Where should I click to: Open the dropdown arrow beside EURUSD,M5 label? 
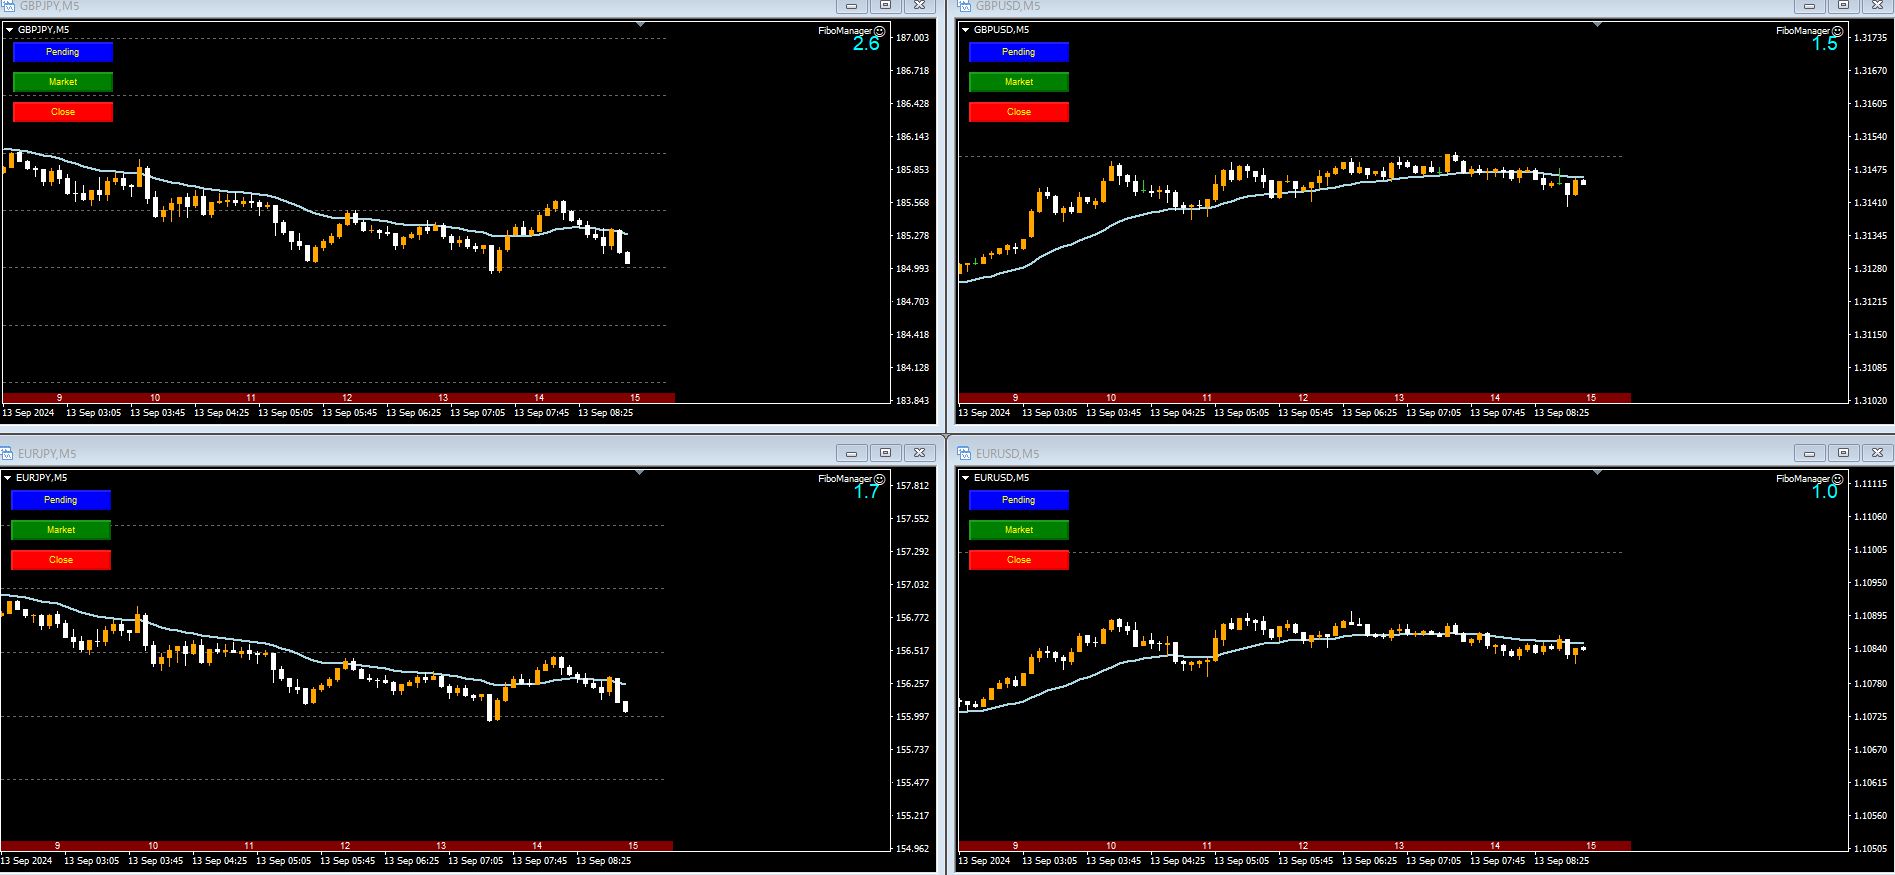[966, 478]
